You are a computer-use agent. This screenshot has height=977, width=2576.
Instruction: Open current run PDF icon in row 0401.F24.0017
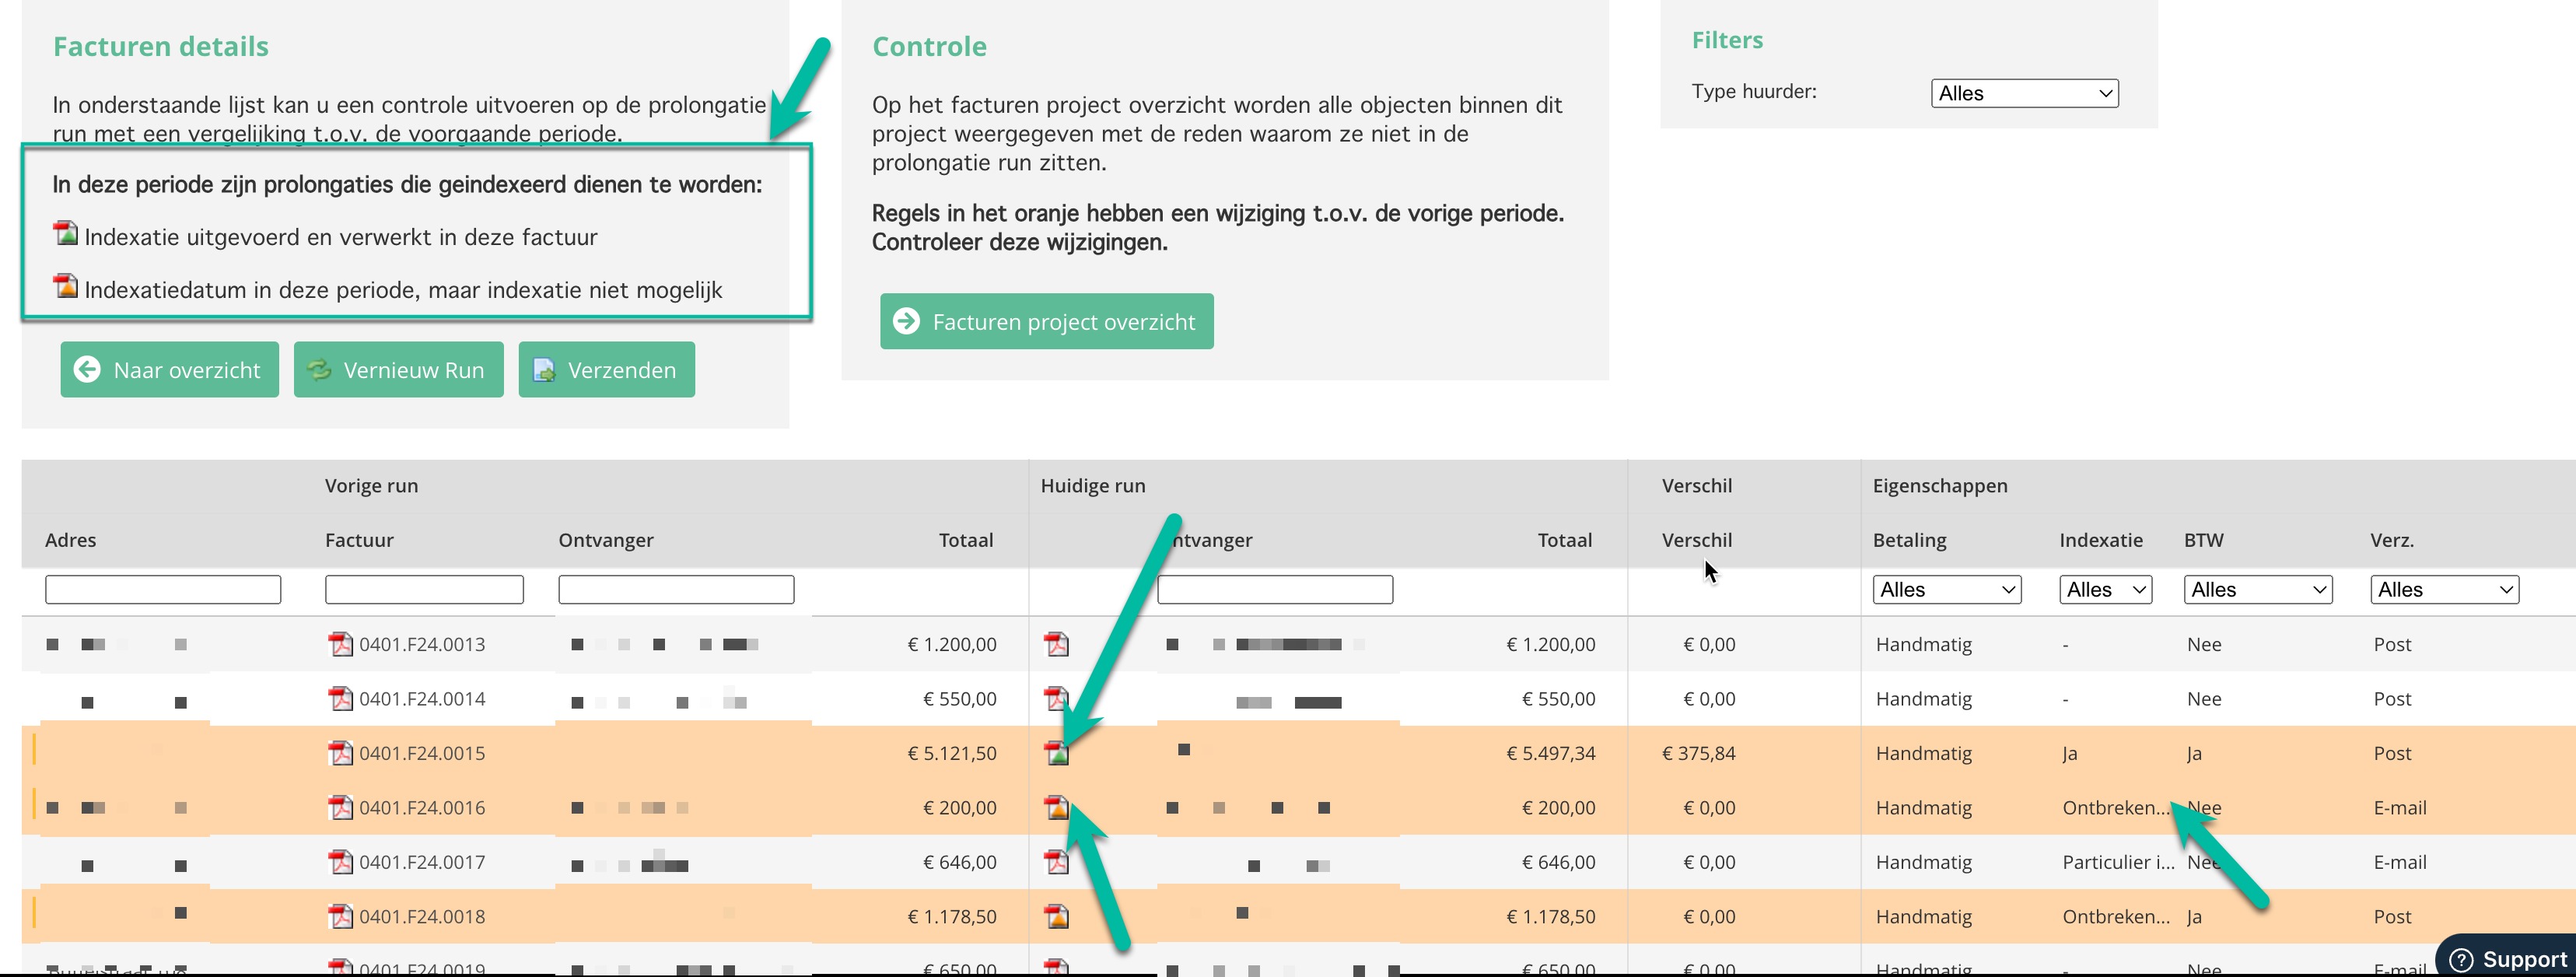click(x=1057, y=862)
